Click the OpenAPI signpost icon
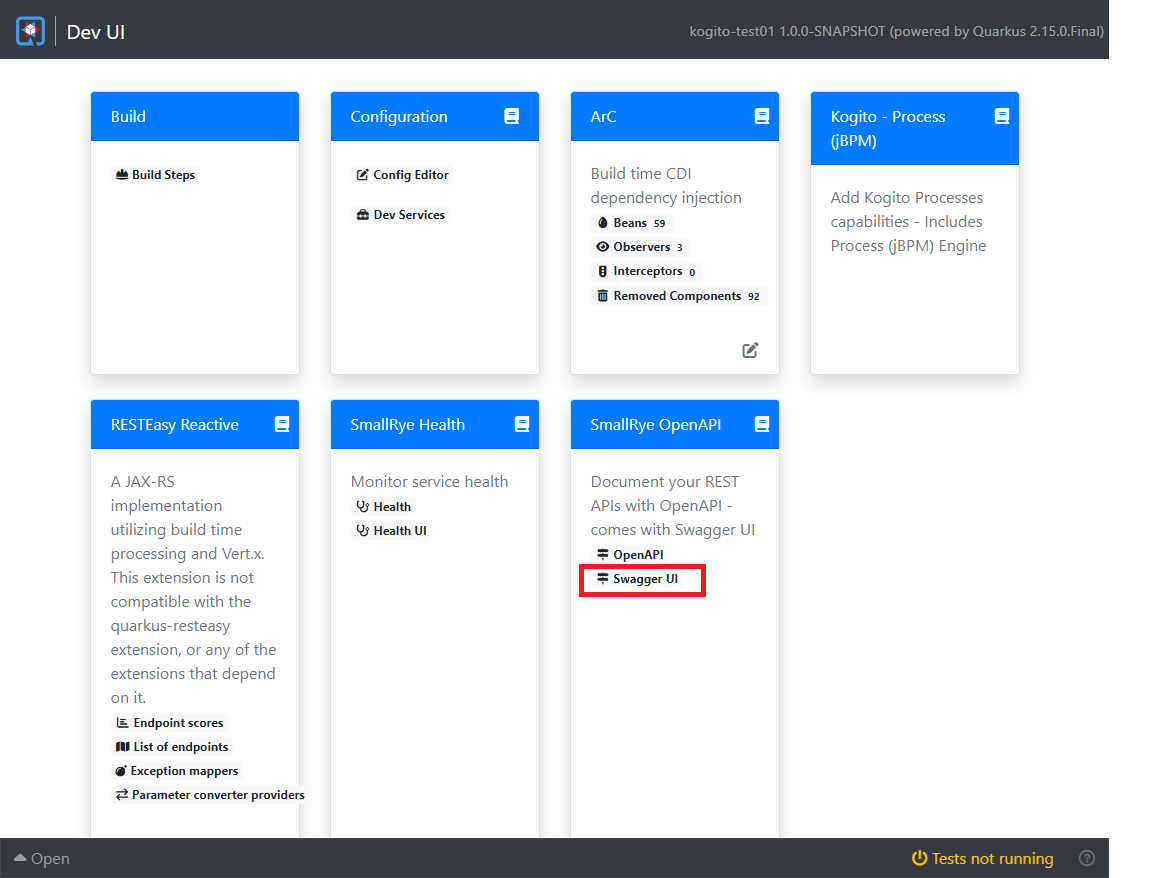Screen dimensions: 1152x878 pyautogui.click(x=602, y=554)
